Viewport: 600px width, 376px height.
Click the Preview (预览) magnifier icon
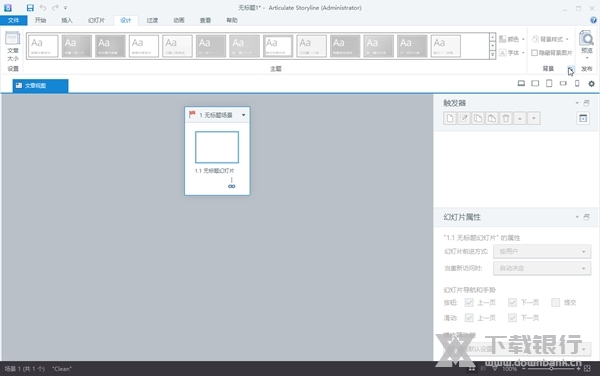point(587,38)
